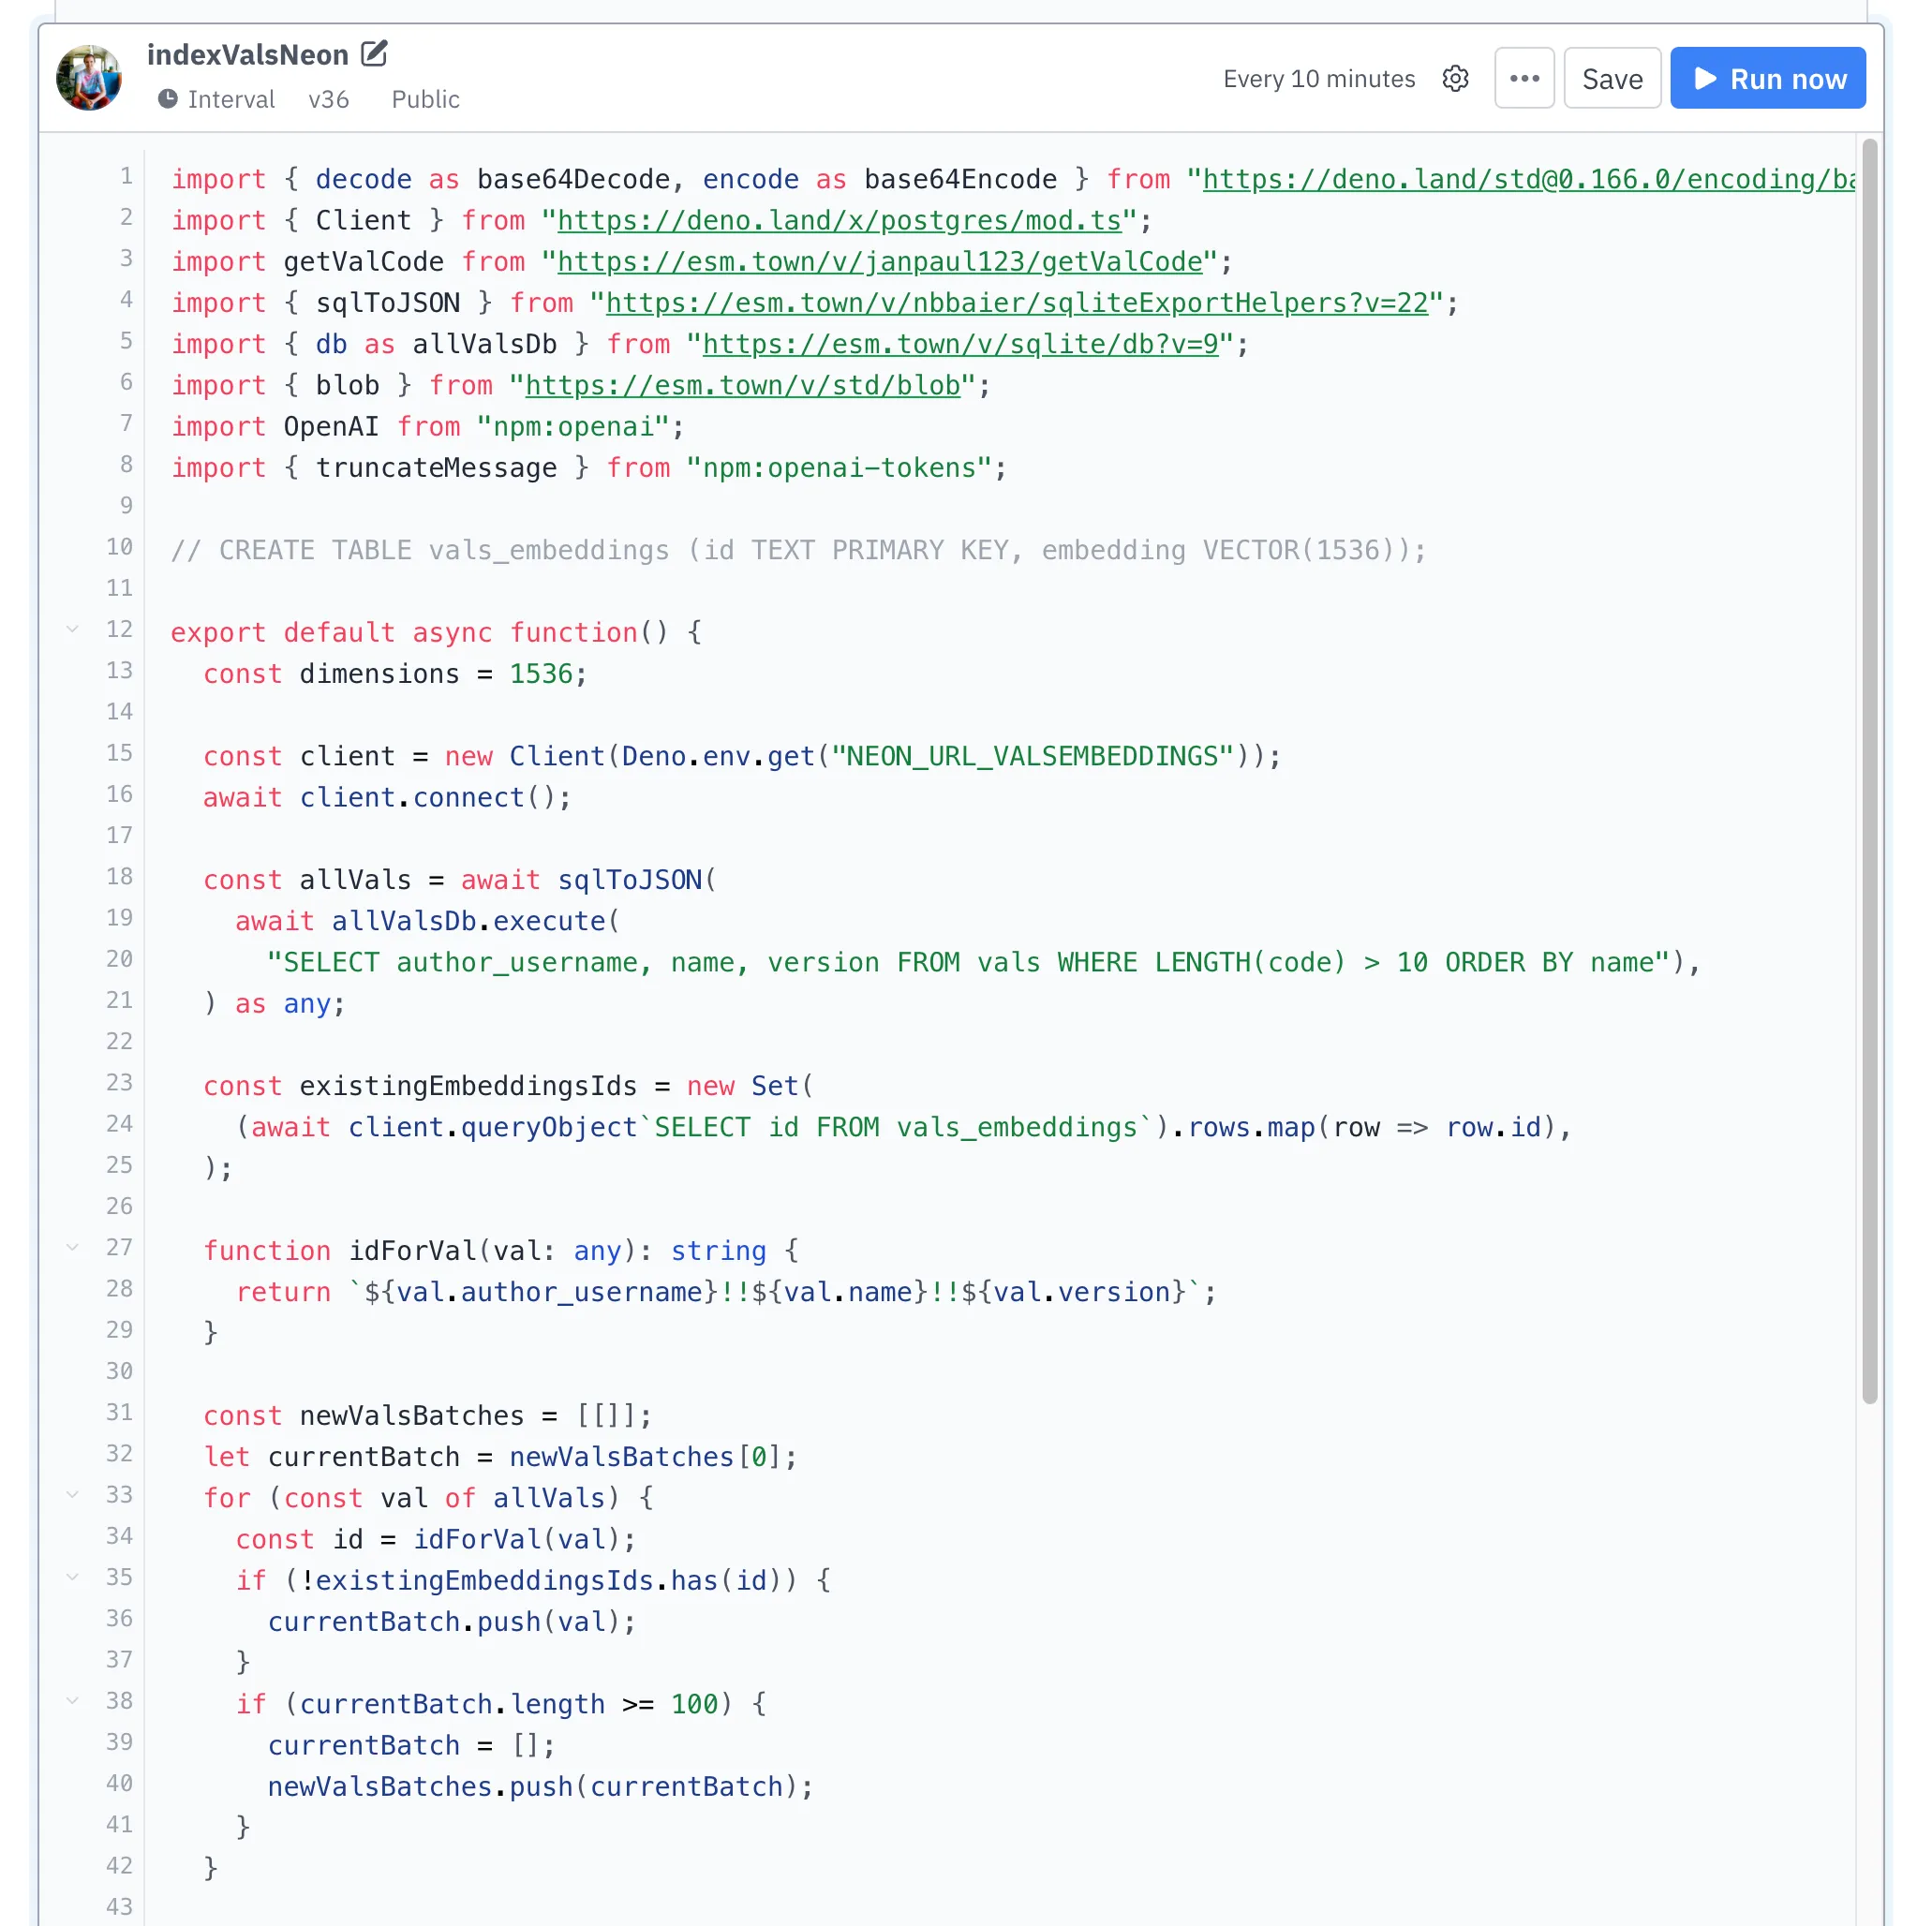Click the vertical scrollbar of the editor
This screenshot has height=1926, width=1932.
point(1868,770)
